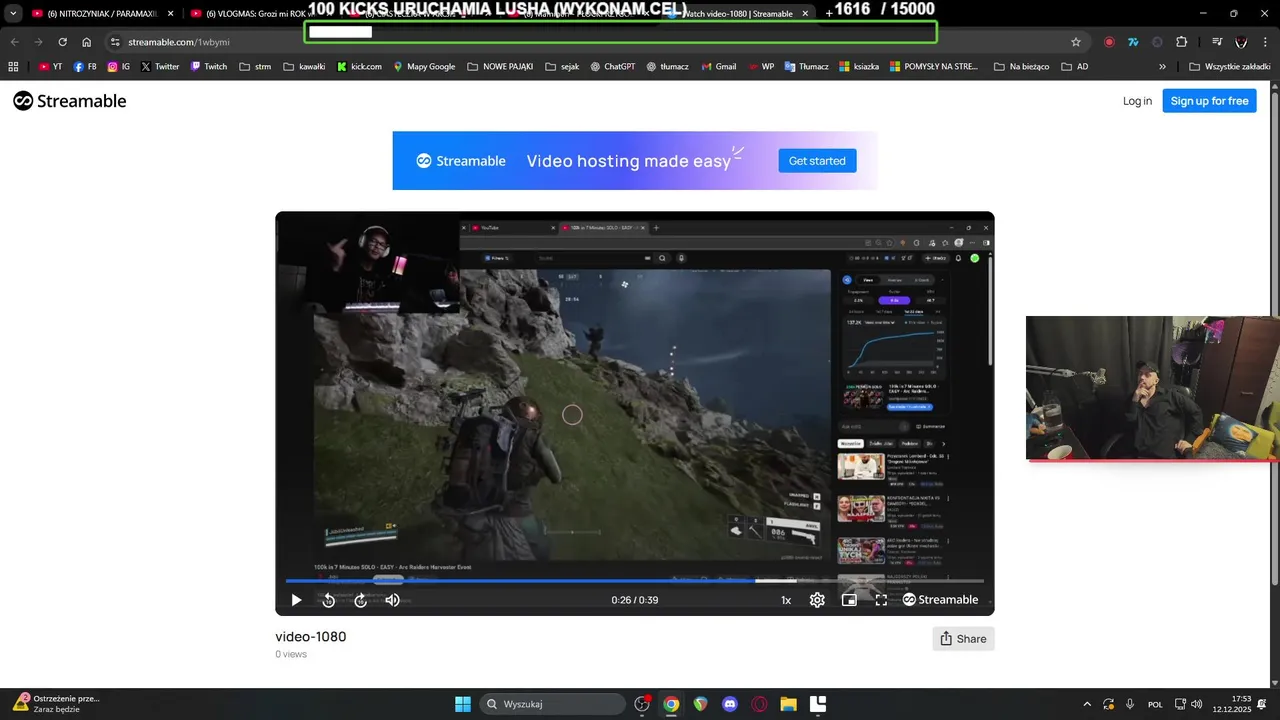This screenshot has height=720, width=1280.
Task: Bookmark this page with the star
Action: click(1076, 42)
